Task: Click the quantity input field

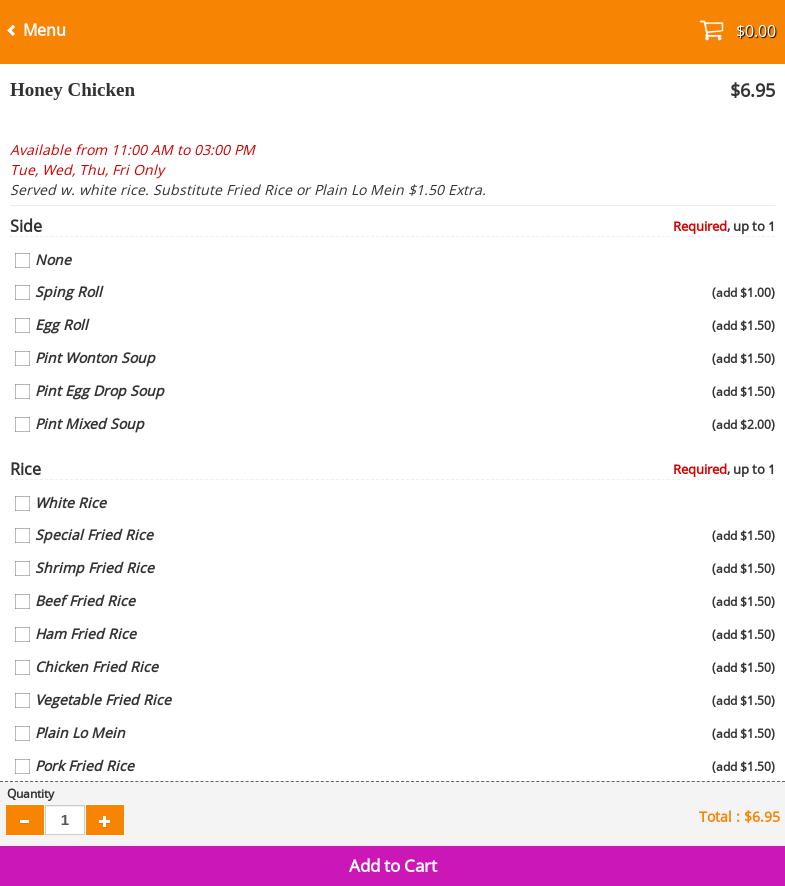Action: click(65, 820)
